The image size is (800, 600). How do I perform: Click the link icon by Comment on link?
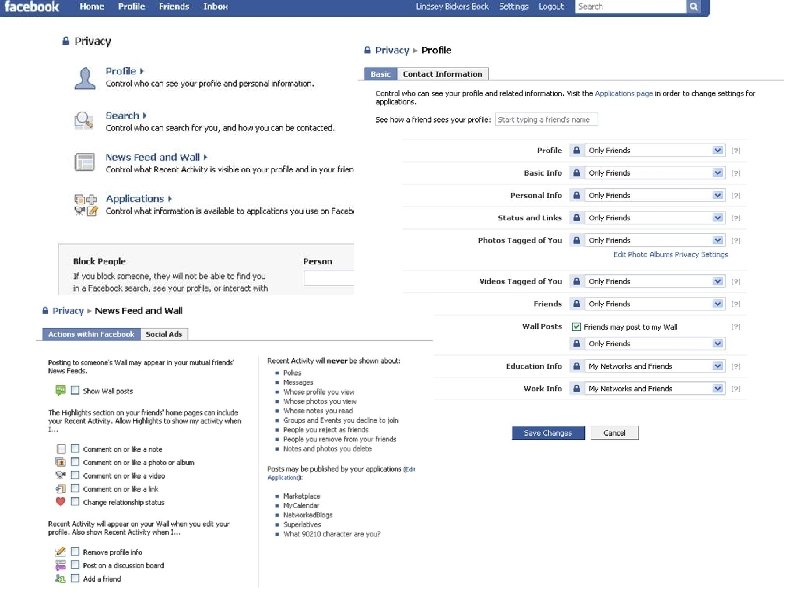(60, 489)
